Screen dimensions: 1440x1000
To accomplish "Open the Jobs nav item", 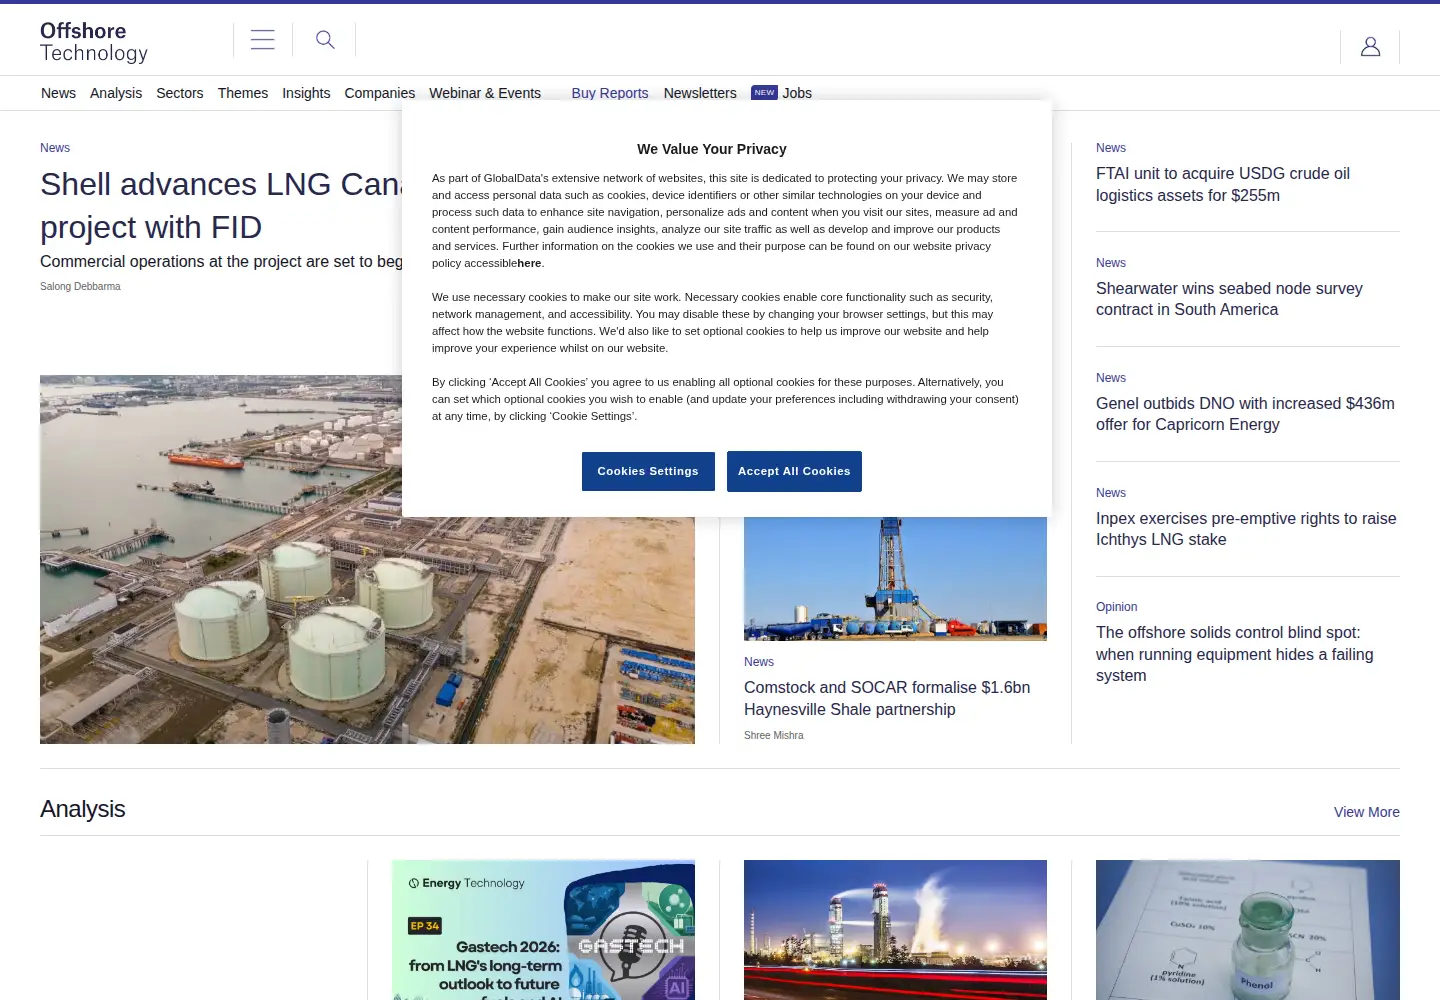I will 797,93.
